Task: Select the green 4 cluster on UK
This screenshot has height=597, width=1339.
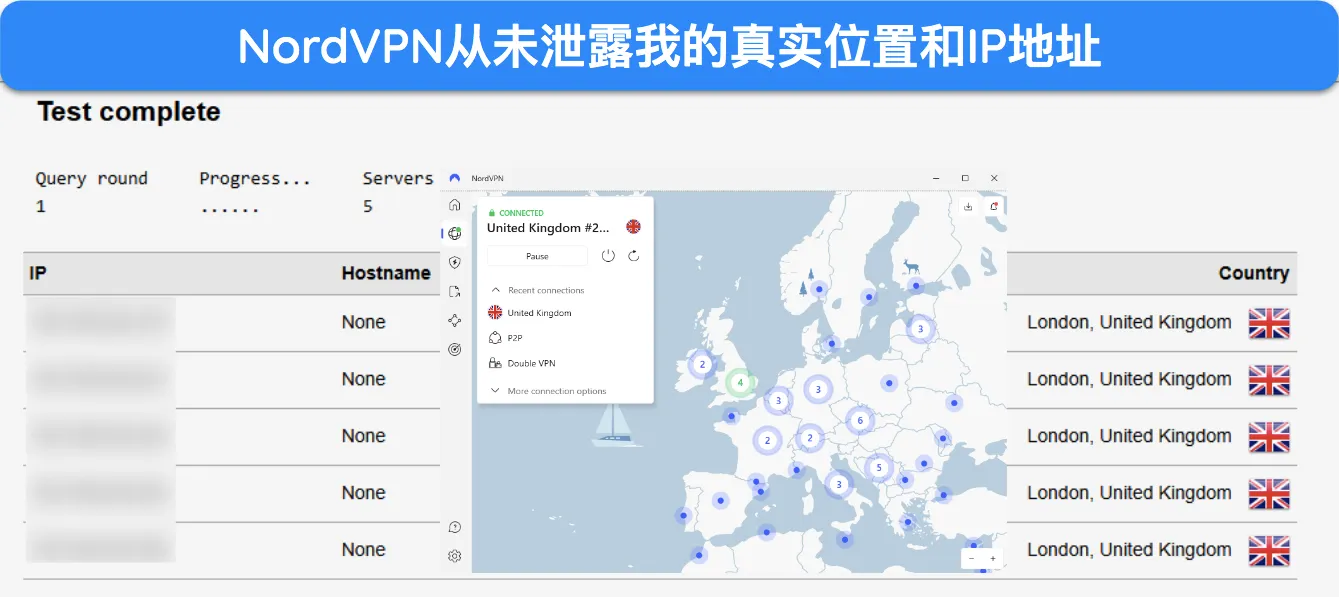Action: tap(740, 382)
